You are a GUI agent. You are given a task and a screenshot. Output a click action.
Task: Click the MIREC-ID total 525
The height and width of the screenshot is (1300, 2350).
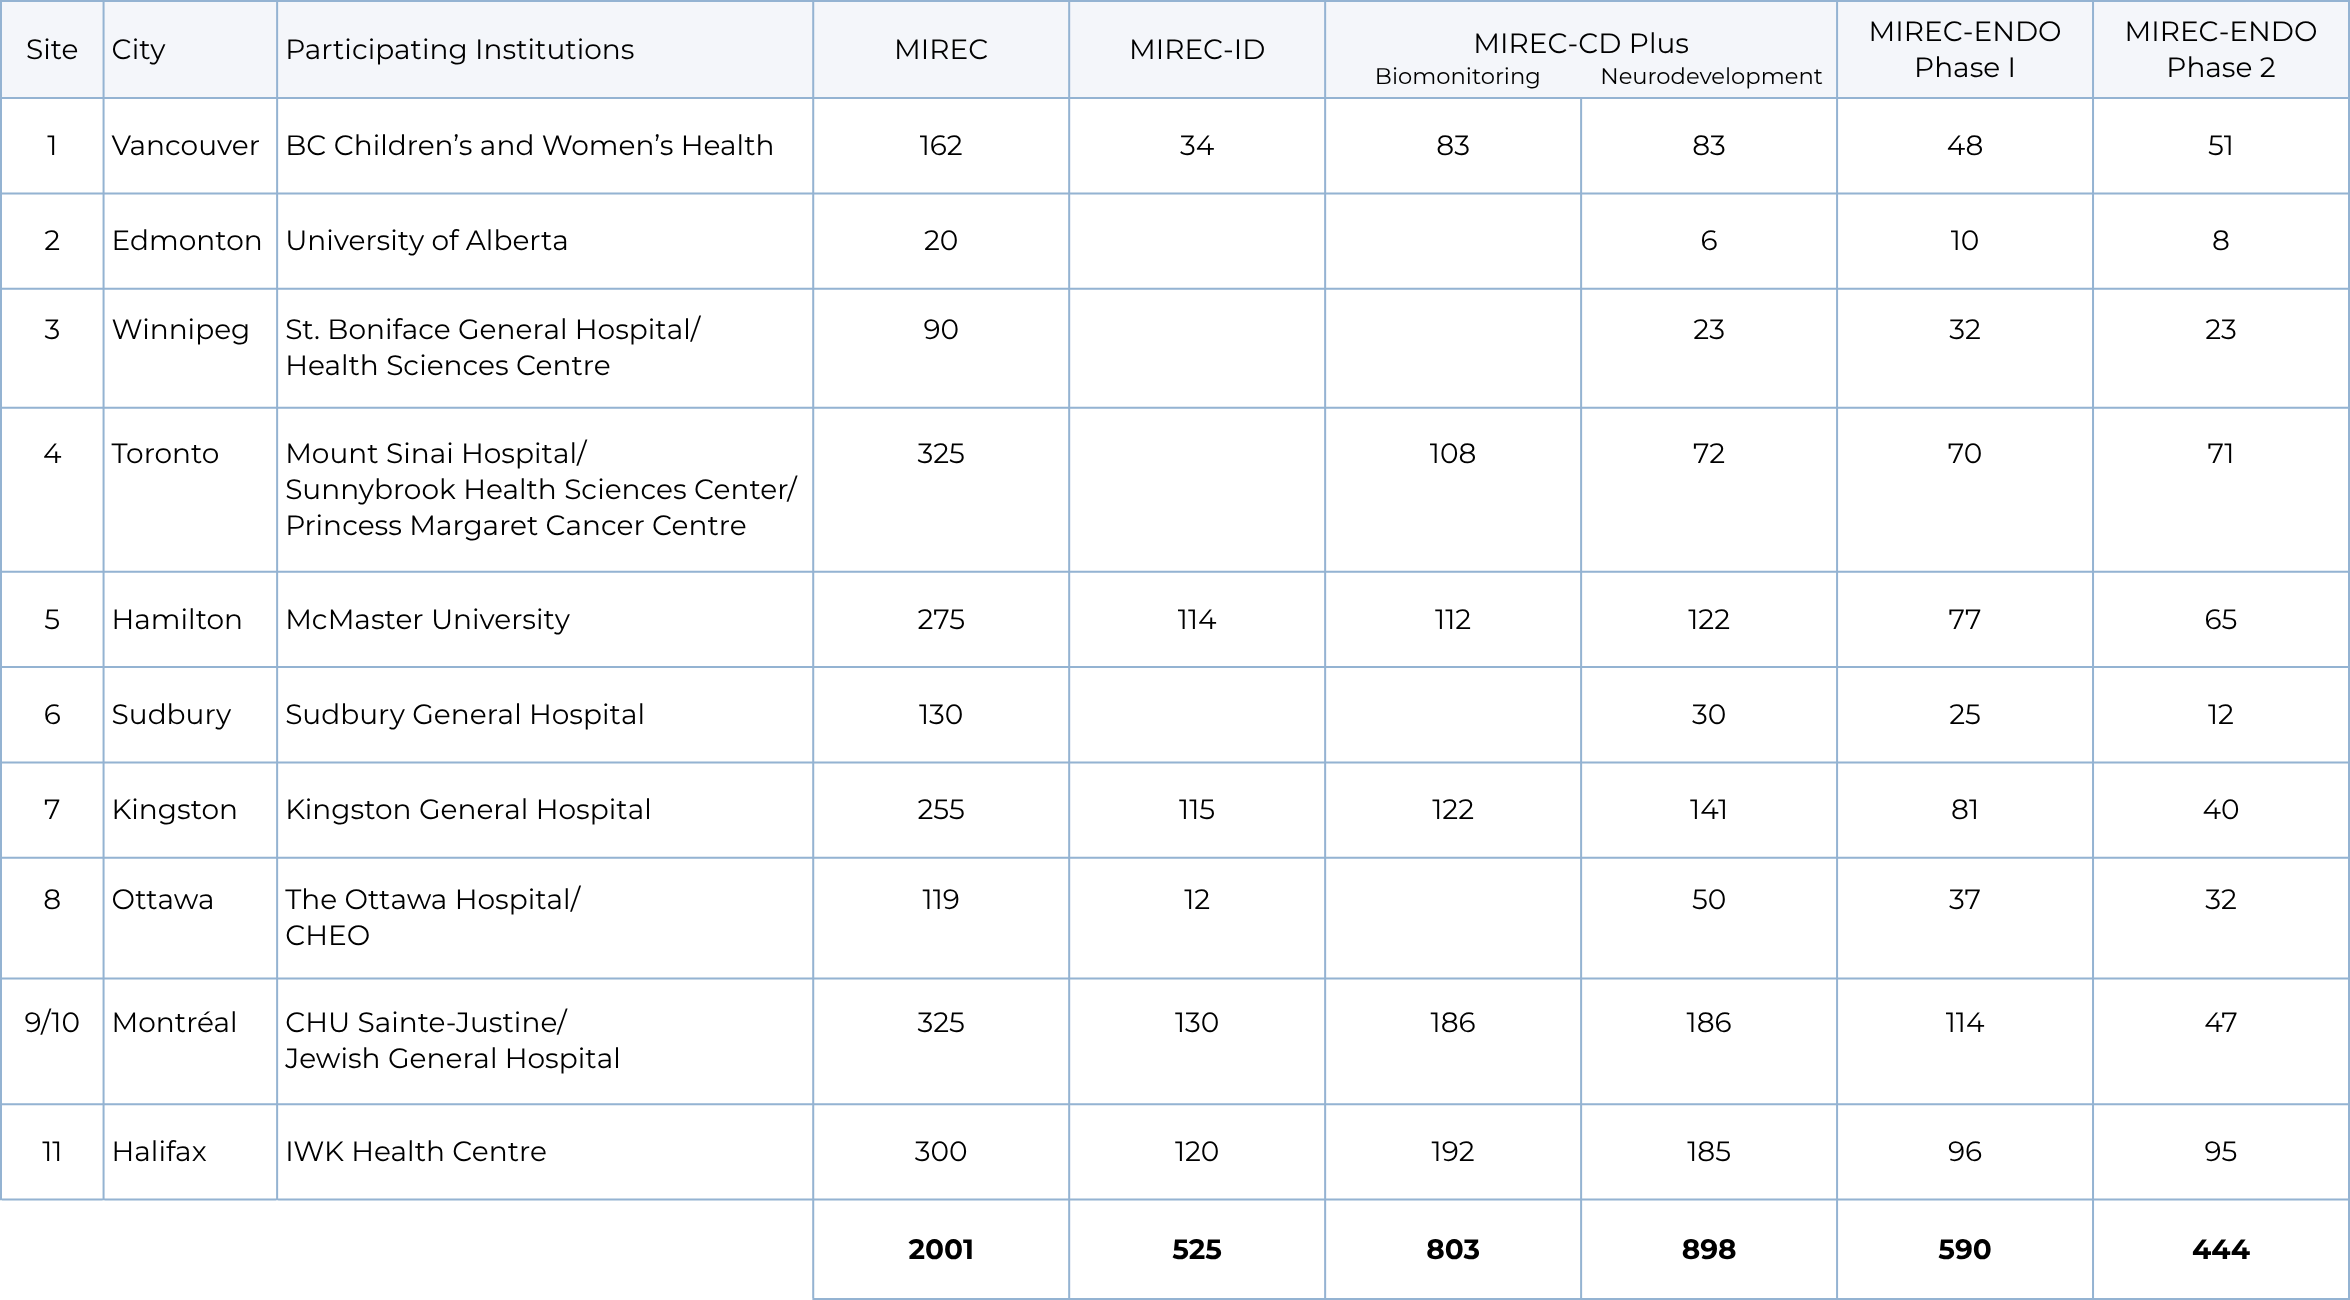click(1197, 1250)
